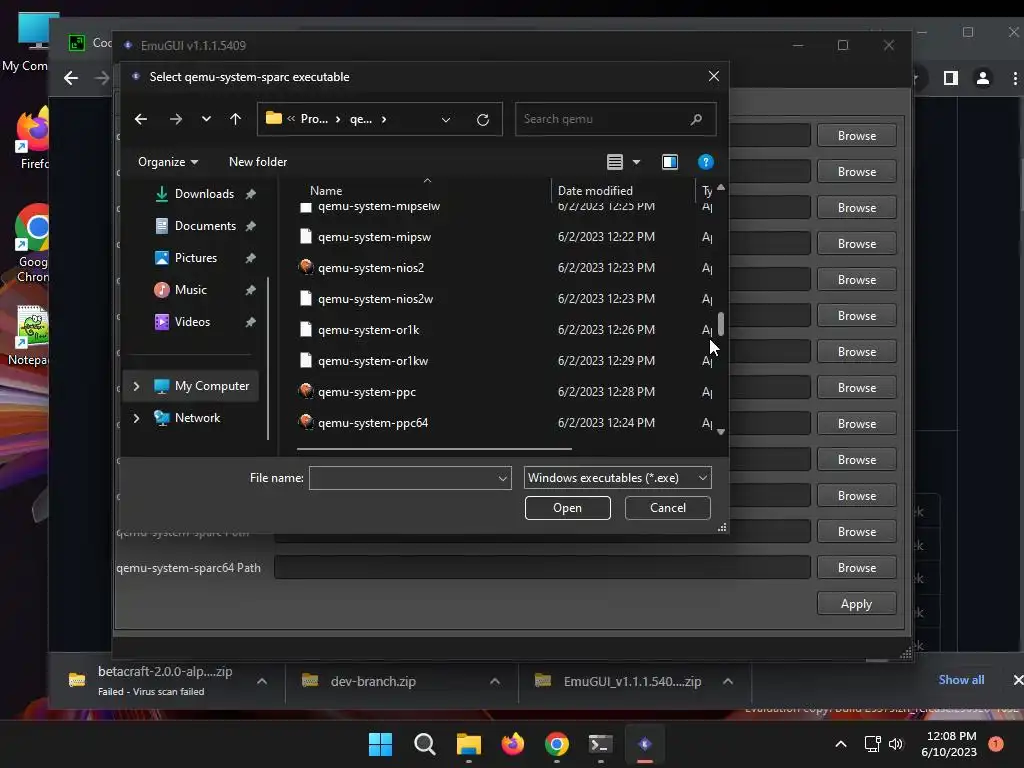
Task: Pin toggle next to Downloads folder
Action: 250,194
